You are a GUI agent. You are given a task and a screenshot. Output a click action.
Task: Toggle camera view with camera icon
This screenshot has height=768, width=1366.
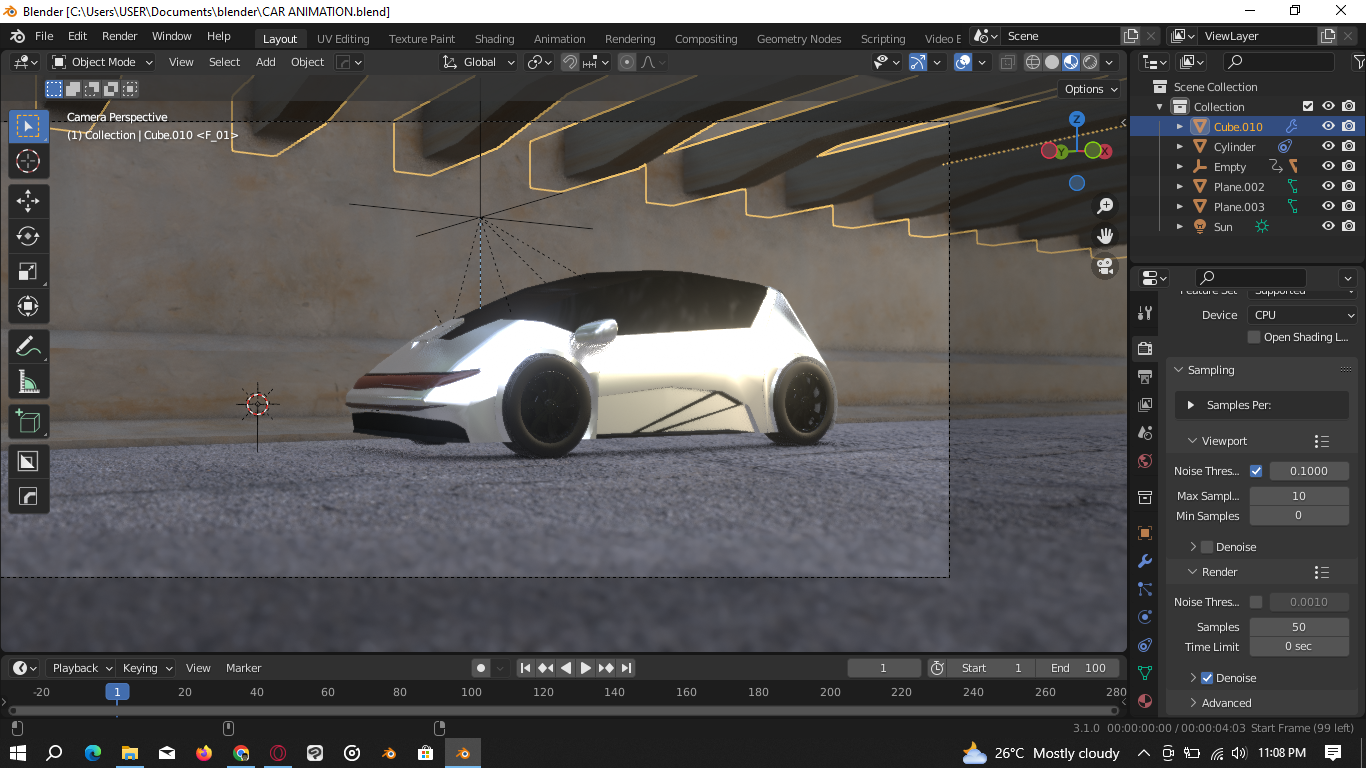coord(1105,266)
